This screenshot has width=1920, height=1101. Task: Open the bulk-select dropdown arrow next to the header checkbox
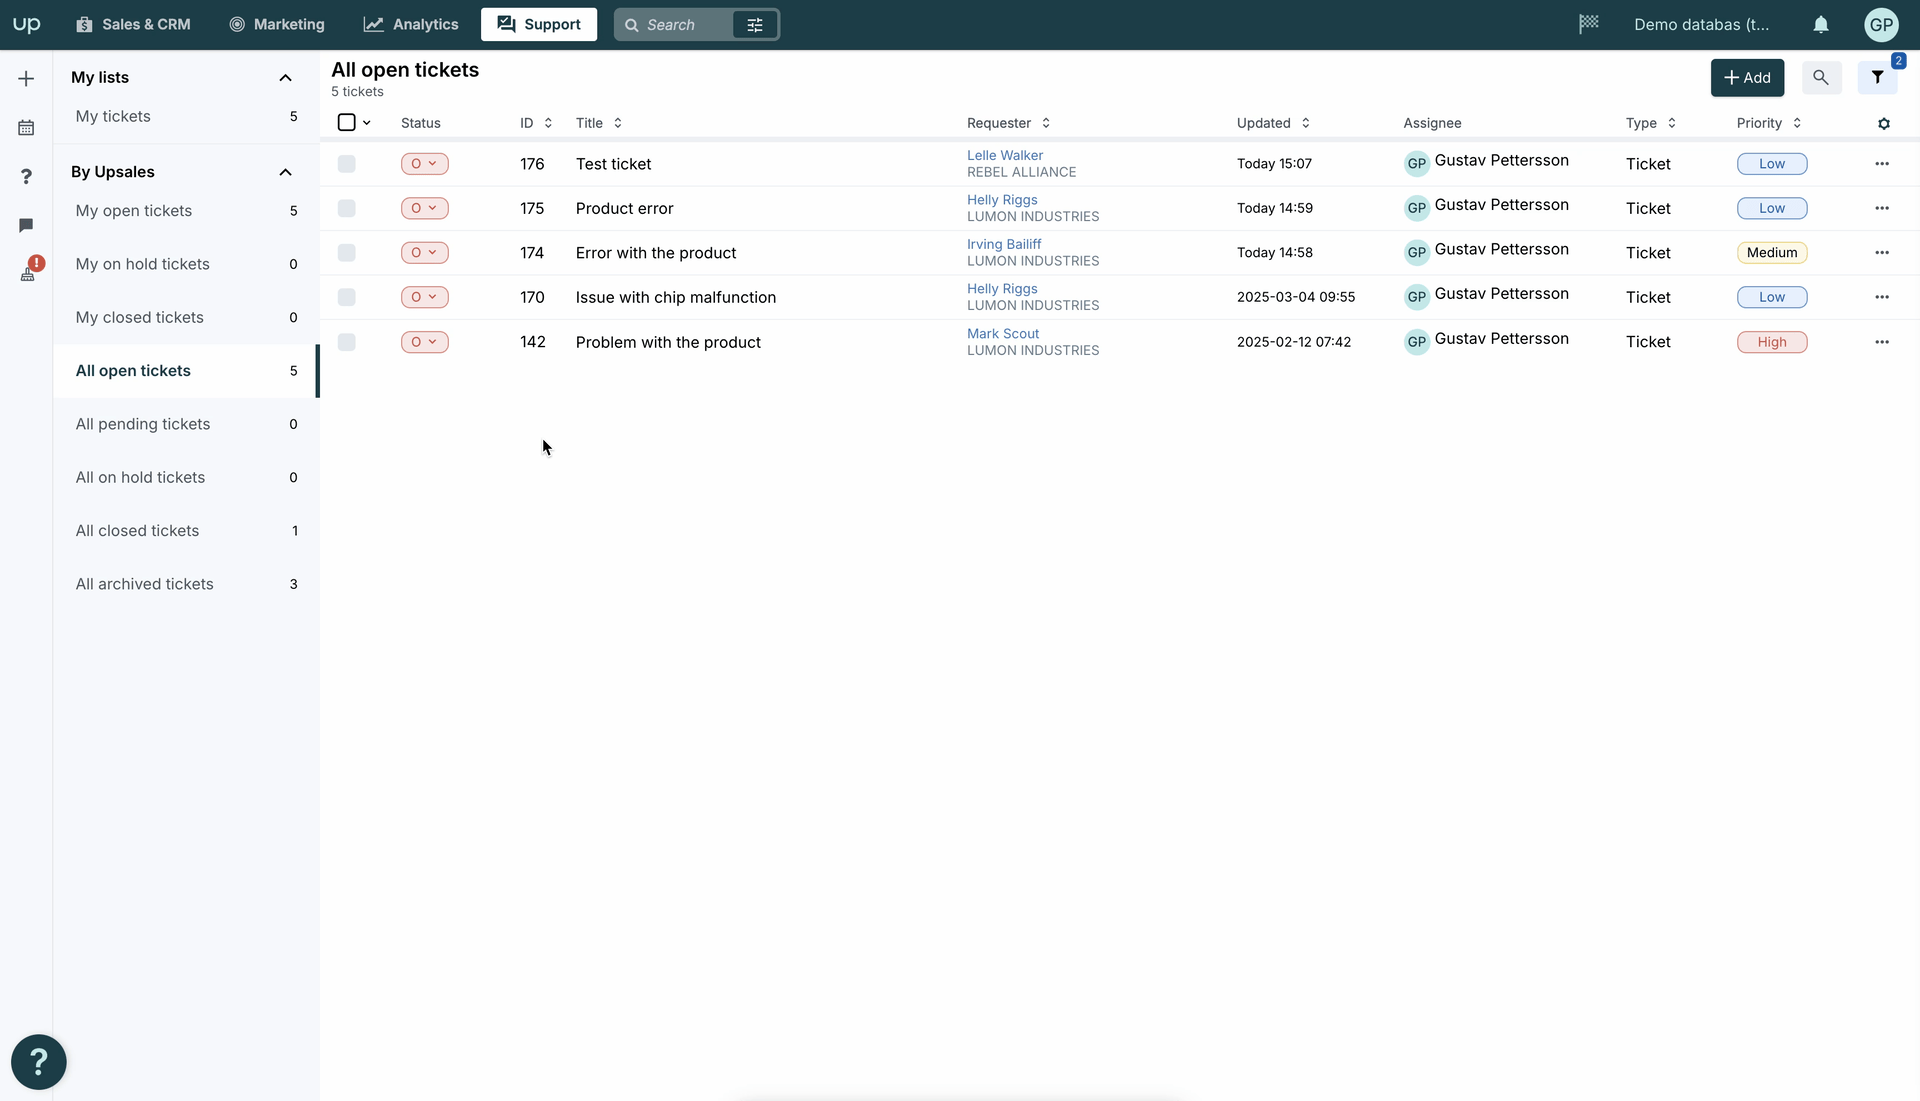tap(367, 122)
